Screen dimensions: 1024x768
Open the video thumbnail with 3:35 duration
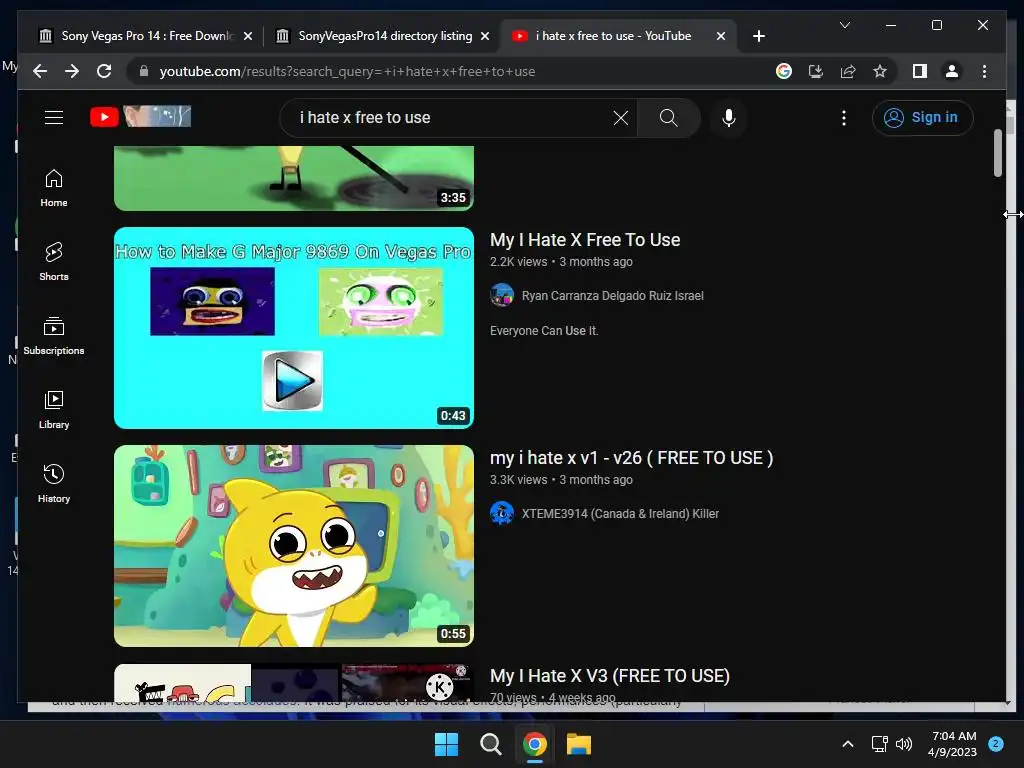pyautogui.click(x=294, y=178)
